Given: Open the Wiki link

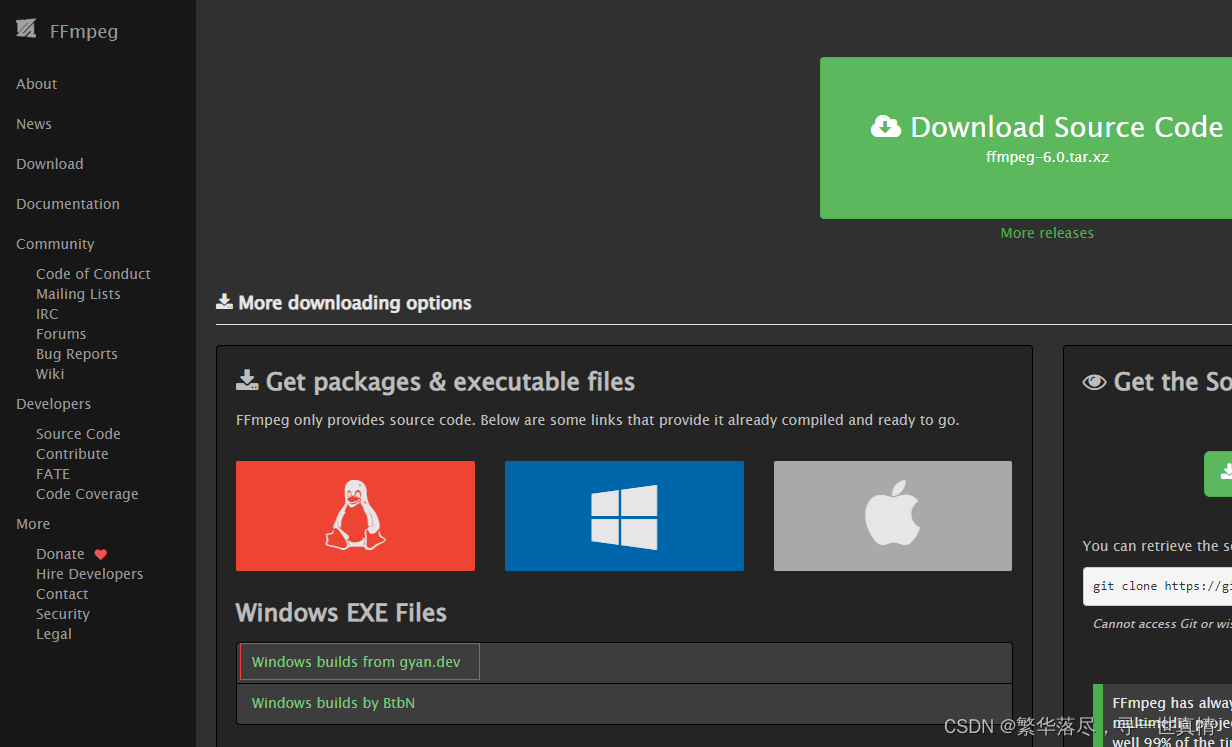Looking at the screenshot, I should [50, 374].
